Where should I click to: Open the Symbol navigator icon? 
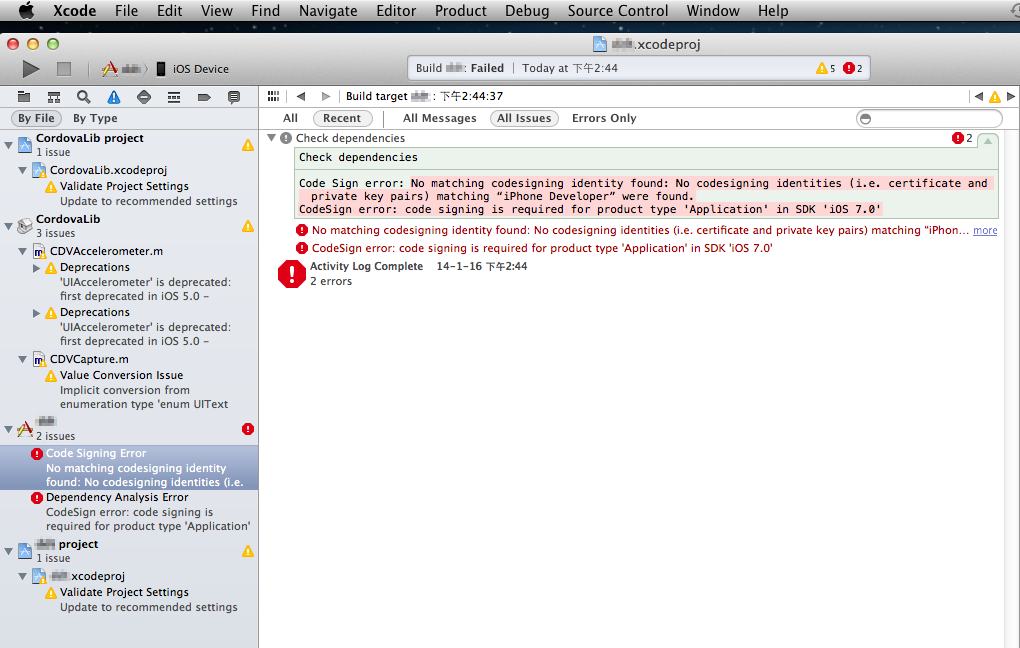coord(54,97)
